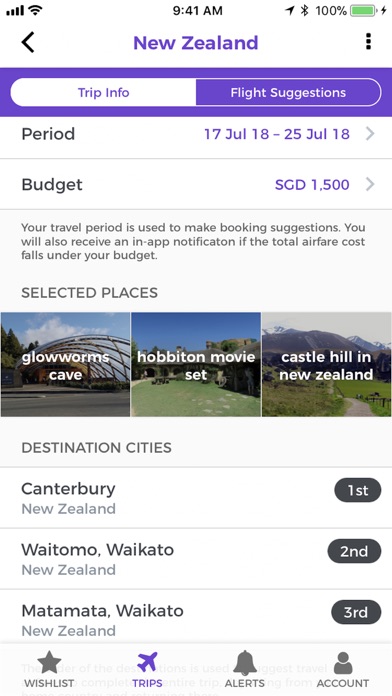Expand the Budget row chevron
This screenshot has height=696, width=392.
[x=370, y=184]
